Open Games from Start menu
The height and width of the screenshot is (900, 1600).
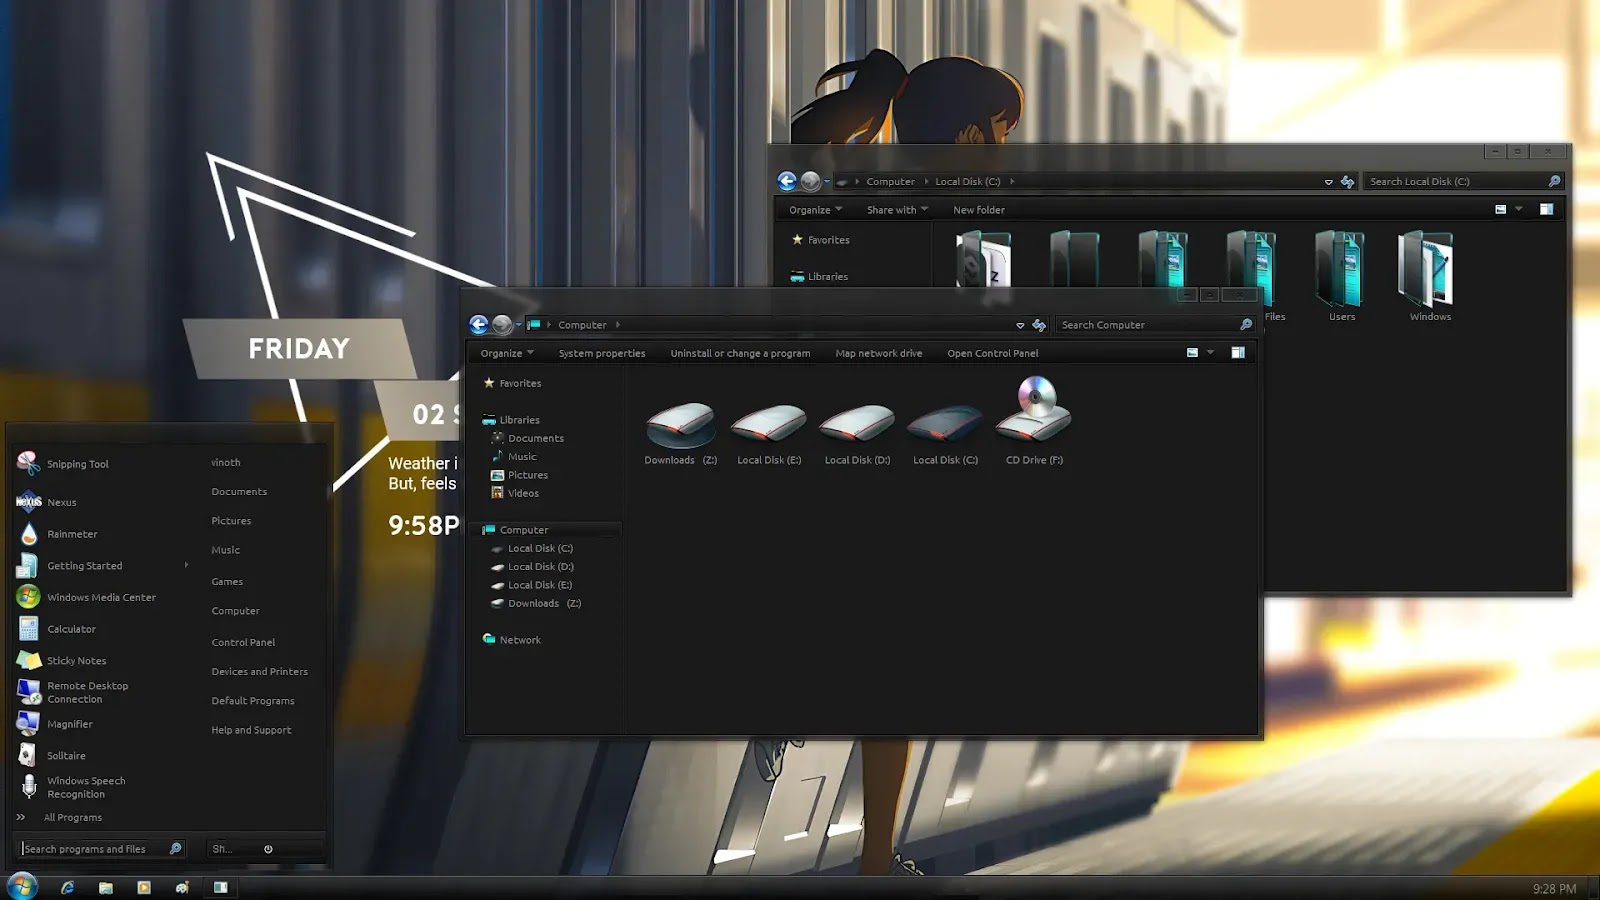[x=227, y=581]
